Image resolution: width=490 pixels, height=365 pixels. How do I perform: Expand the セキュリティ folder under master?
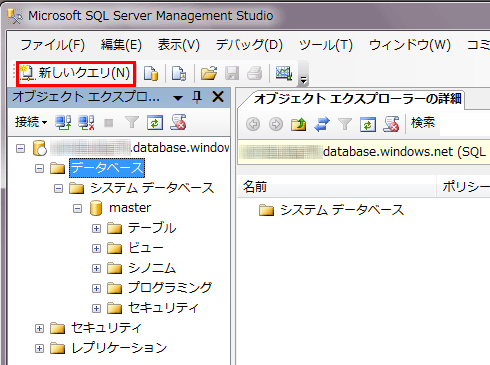(x=96, y=308)
